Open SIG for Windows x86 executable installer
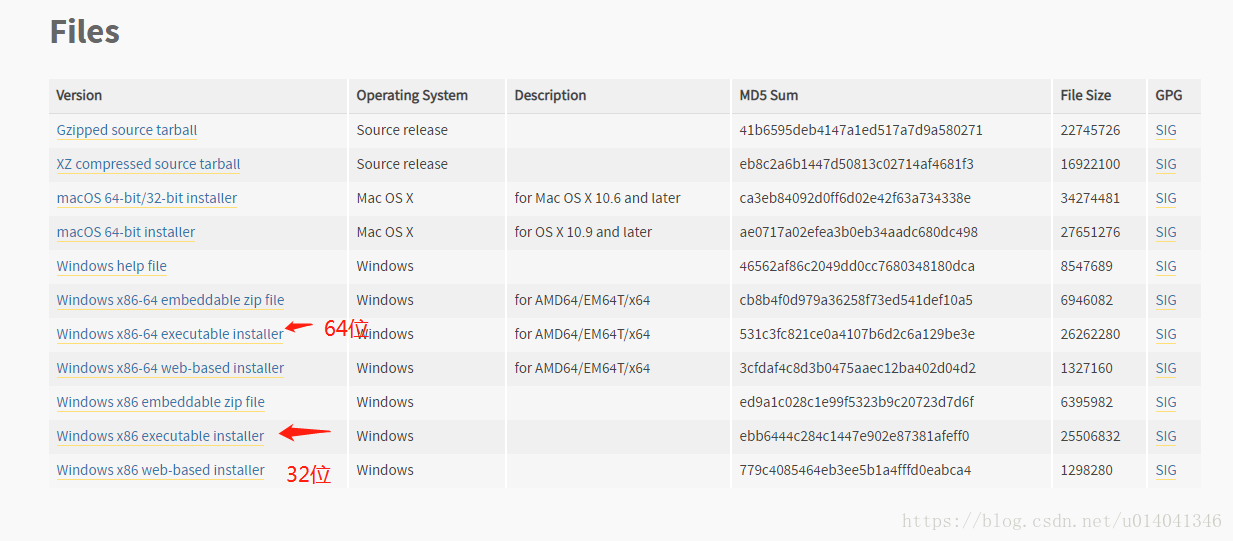The height and width of the screenshot is (541, 1233). click(1166, 436)
